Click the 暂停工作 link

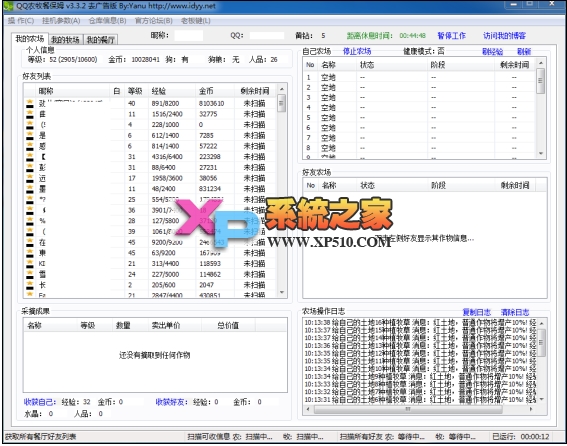coord(451,35)
